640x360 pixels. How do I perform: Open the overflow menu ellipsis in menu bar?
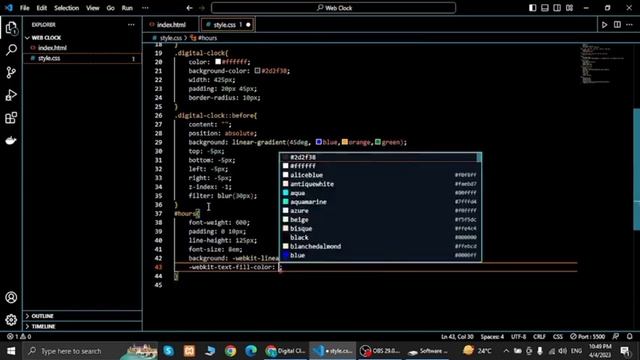pos(145,8)
